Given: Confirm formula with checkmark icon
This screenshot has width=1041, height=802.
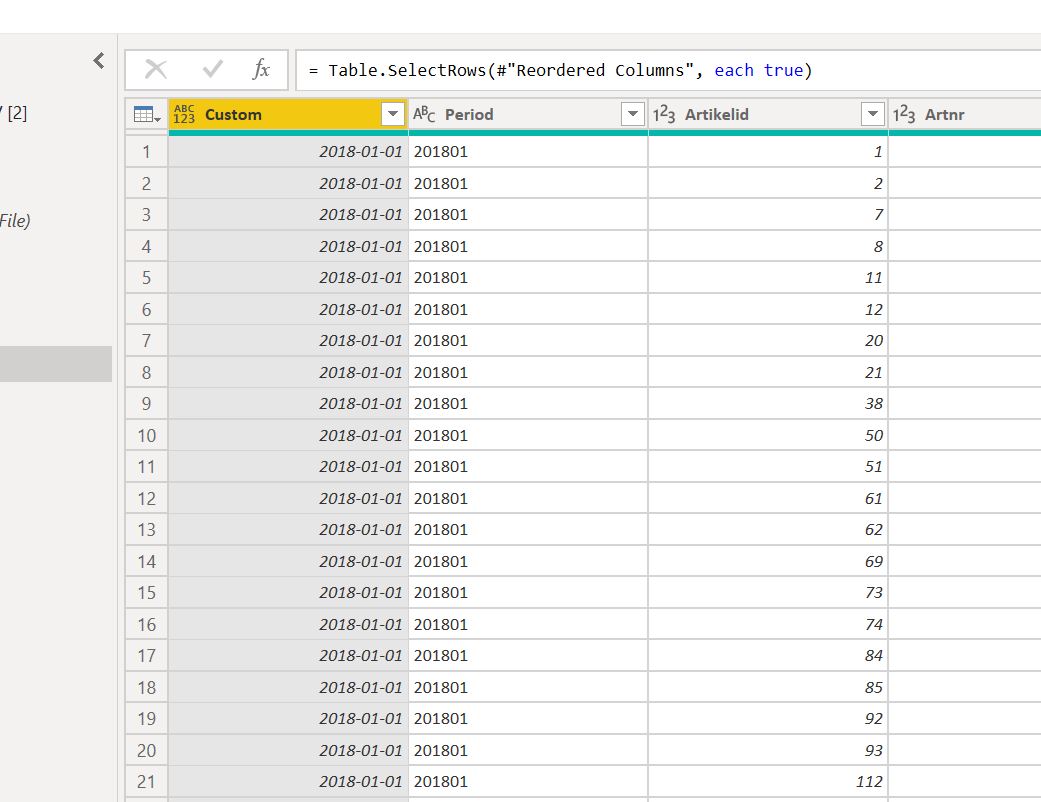Looking at the screenshot, I should click(x=212, y=69).
